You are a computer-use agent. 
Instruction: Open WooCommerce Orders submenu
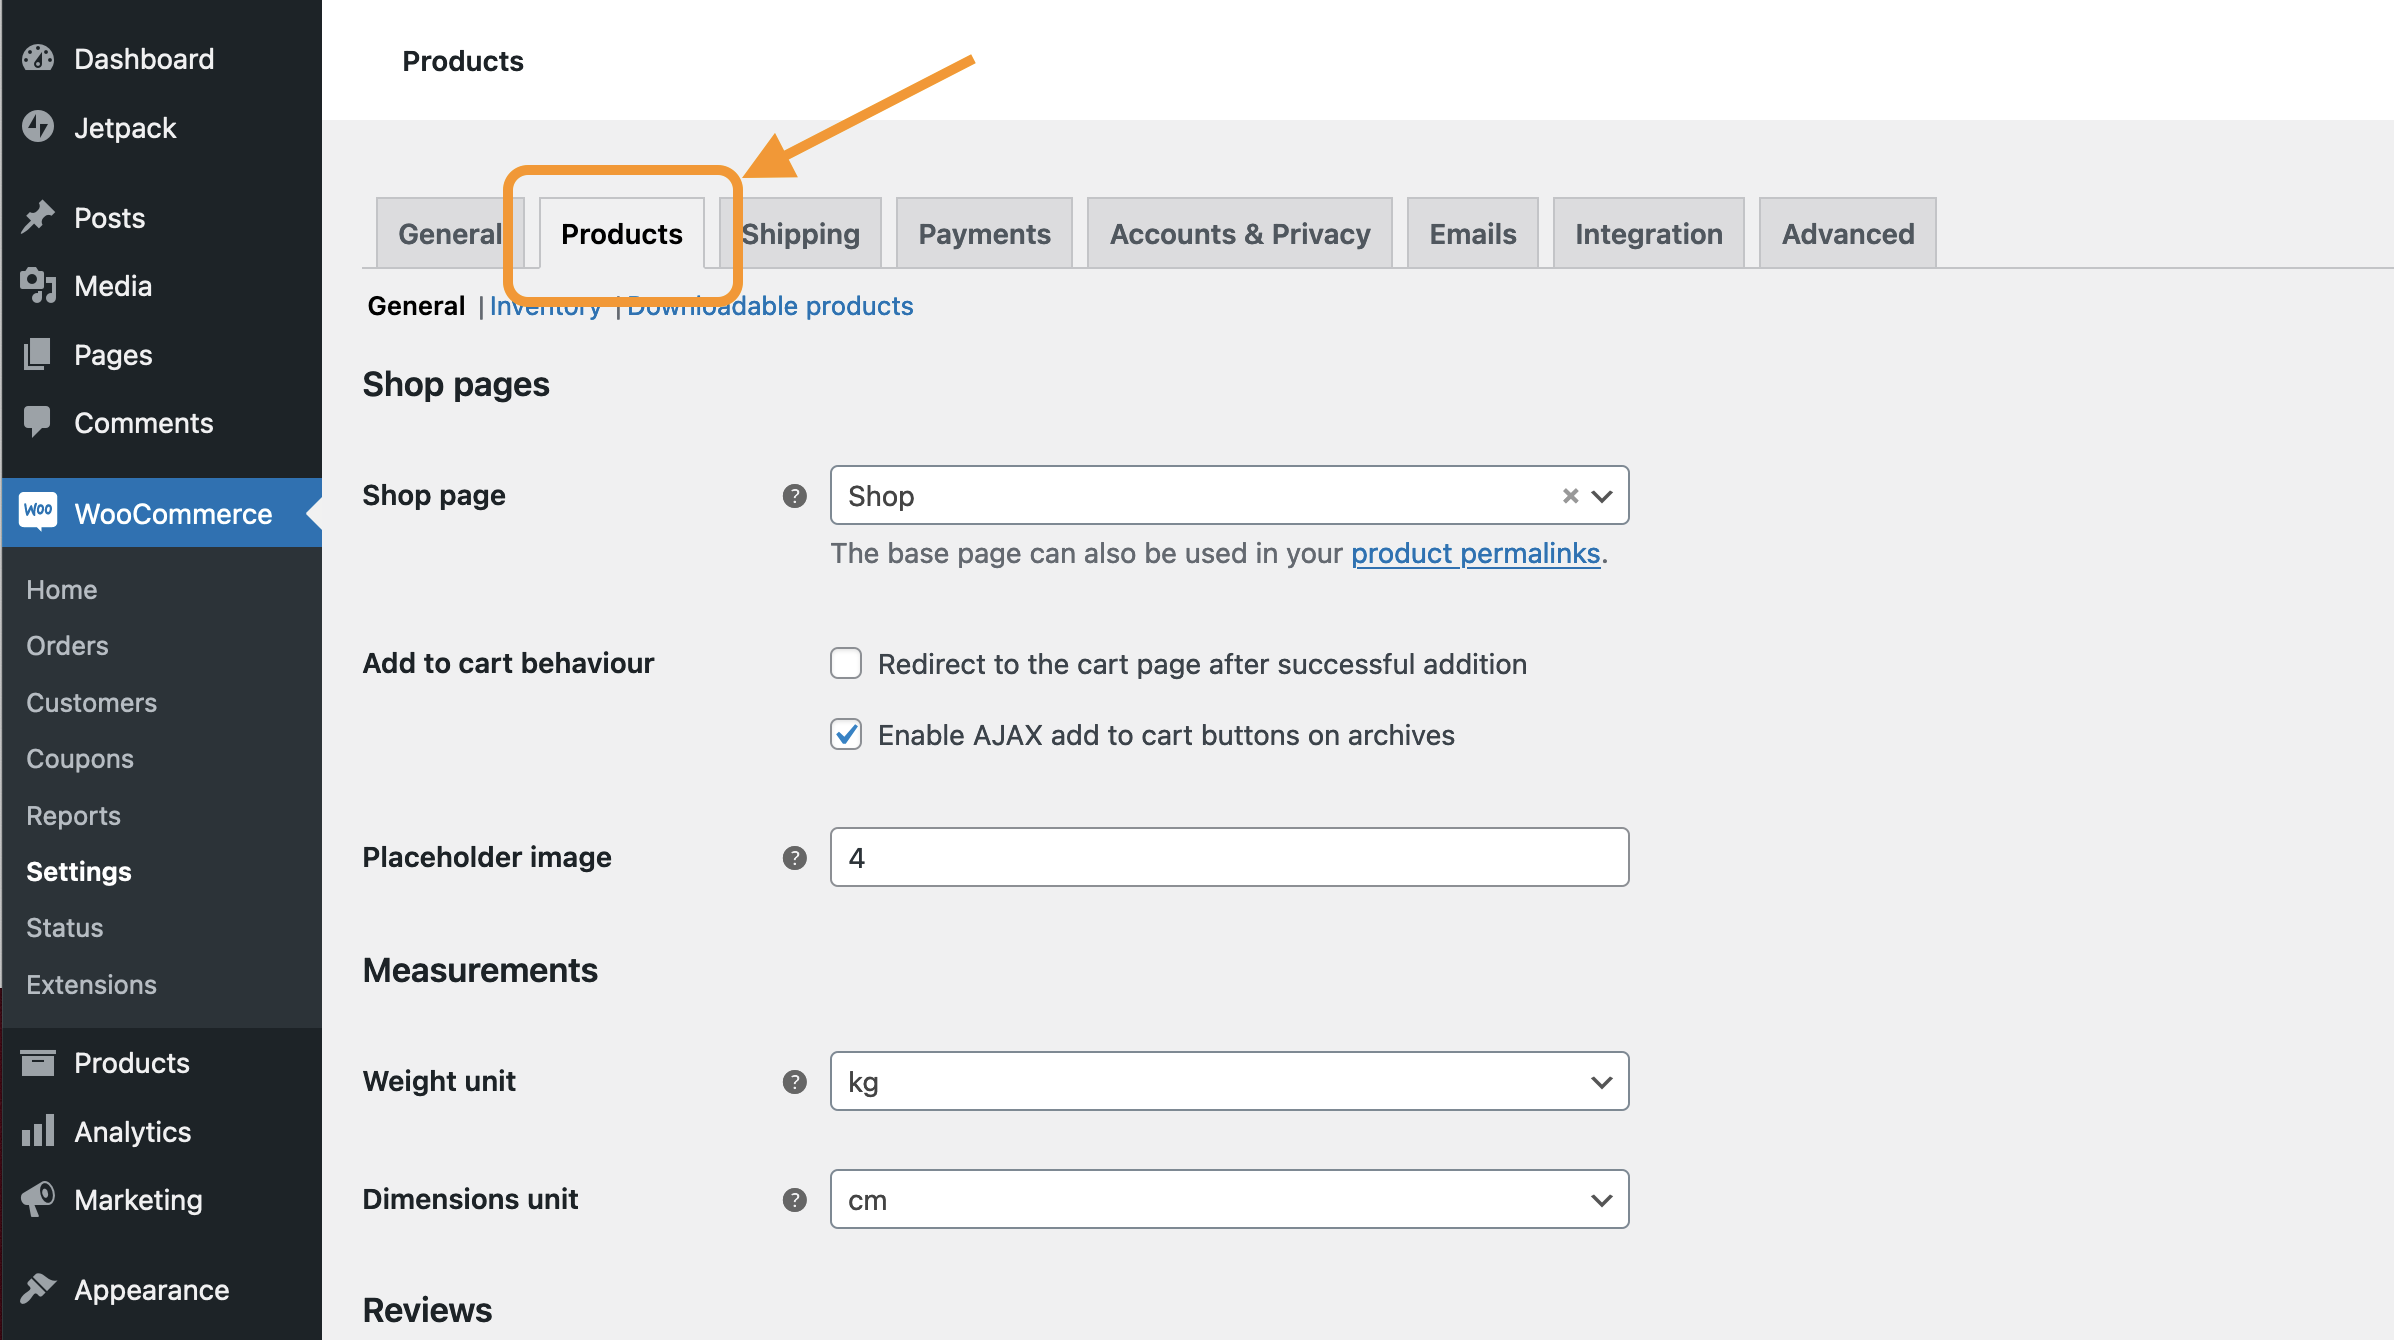[x=67, y=645]
